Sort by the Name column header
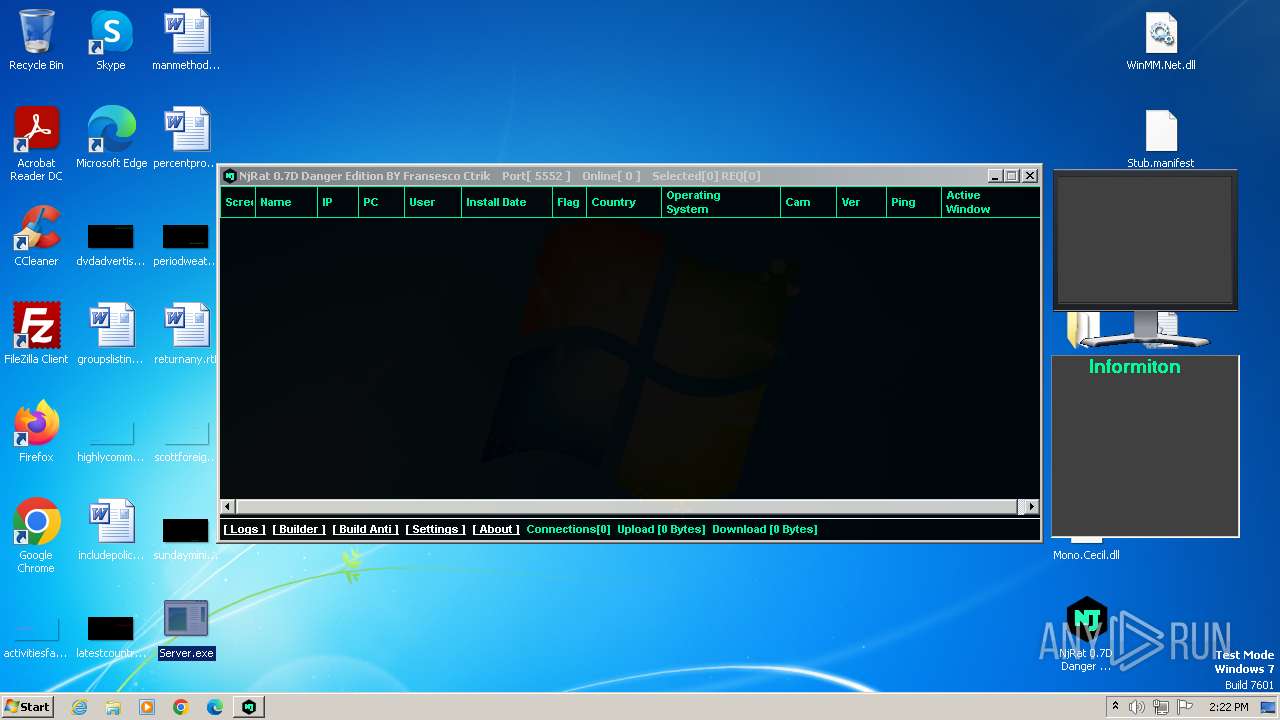 [286, 202]
